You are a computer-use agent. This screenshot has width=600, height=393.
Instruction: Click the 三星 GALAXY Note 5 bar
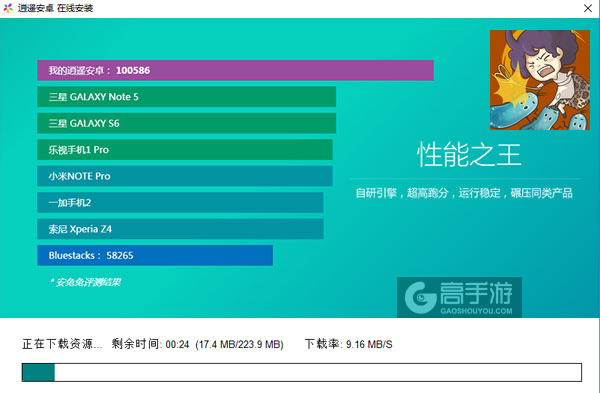pyautogui.click(x=186, y=97)
